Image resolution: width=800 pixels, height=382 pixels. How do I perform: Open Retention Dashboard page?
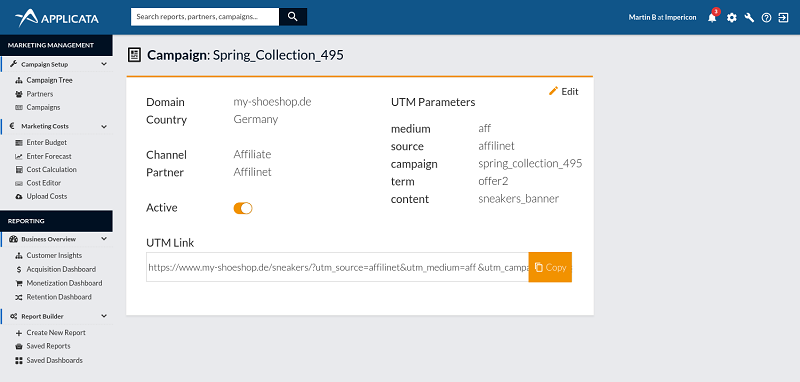tap(59, 297)
